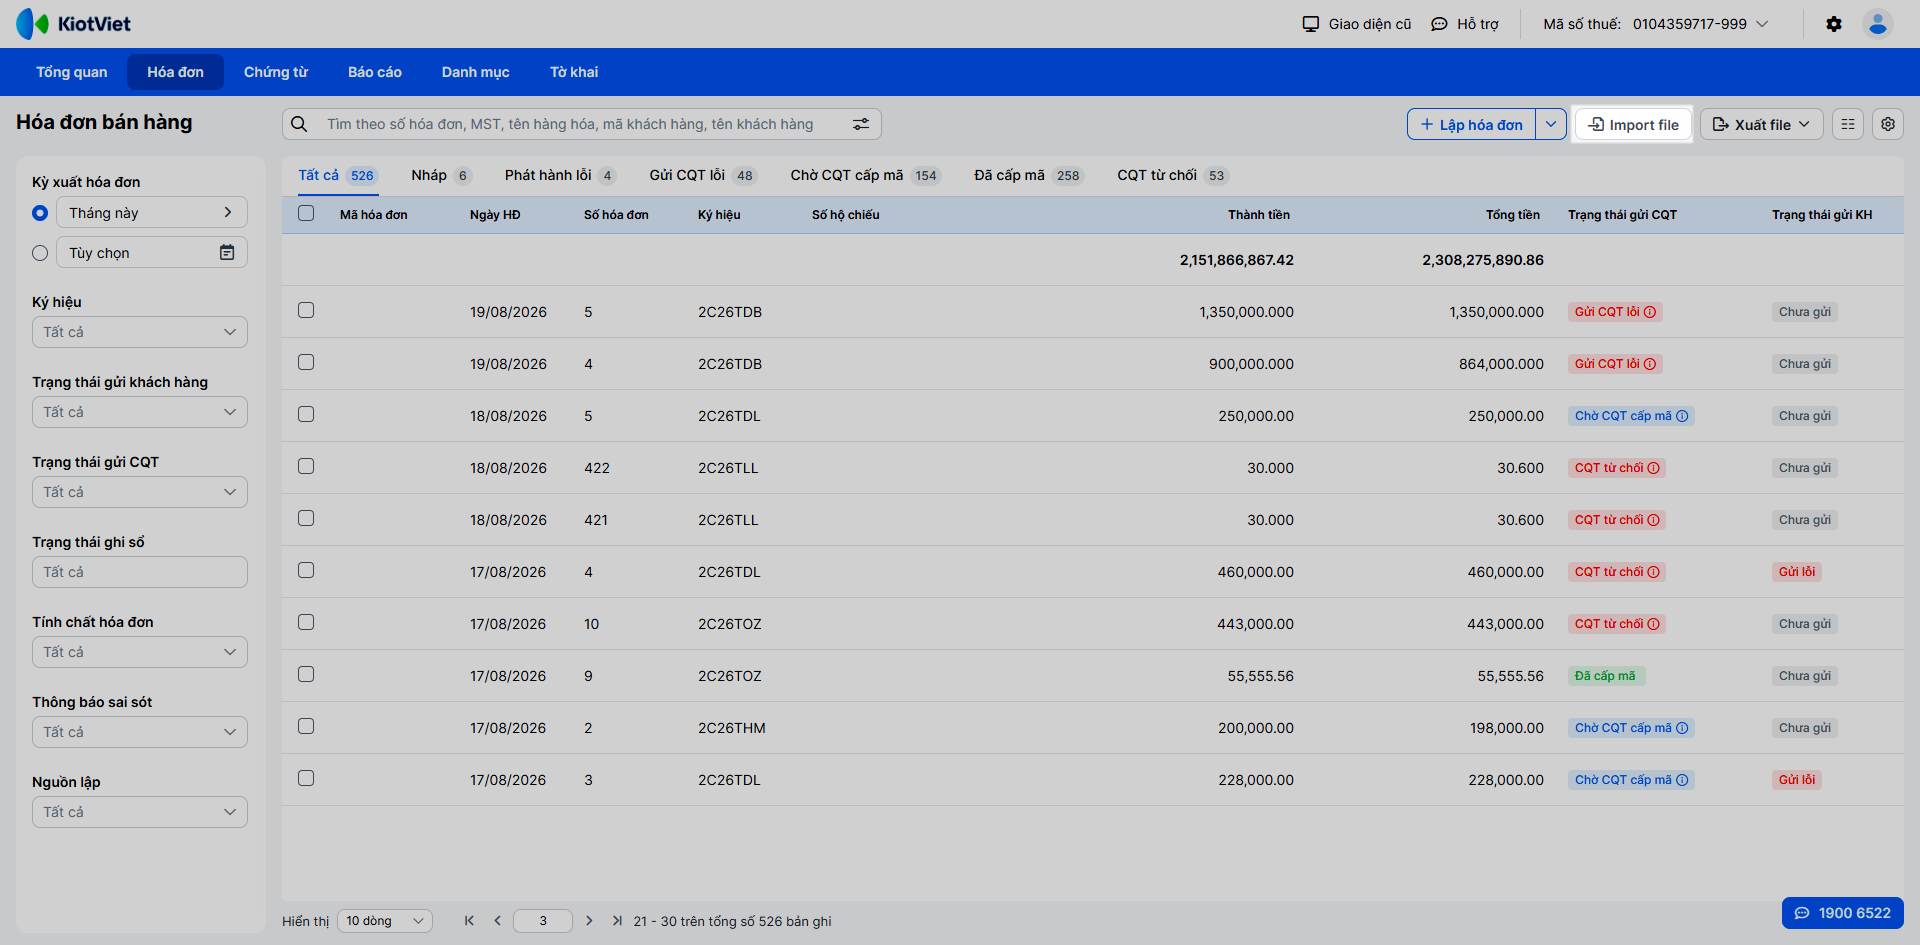This screenshot has width=1920, height=945.
Task: Click the KiotViet logo
Action: 73,24
